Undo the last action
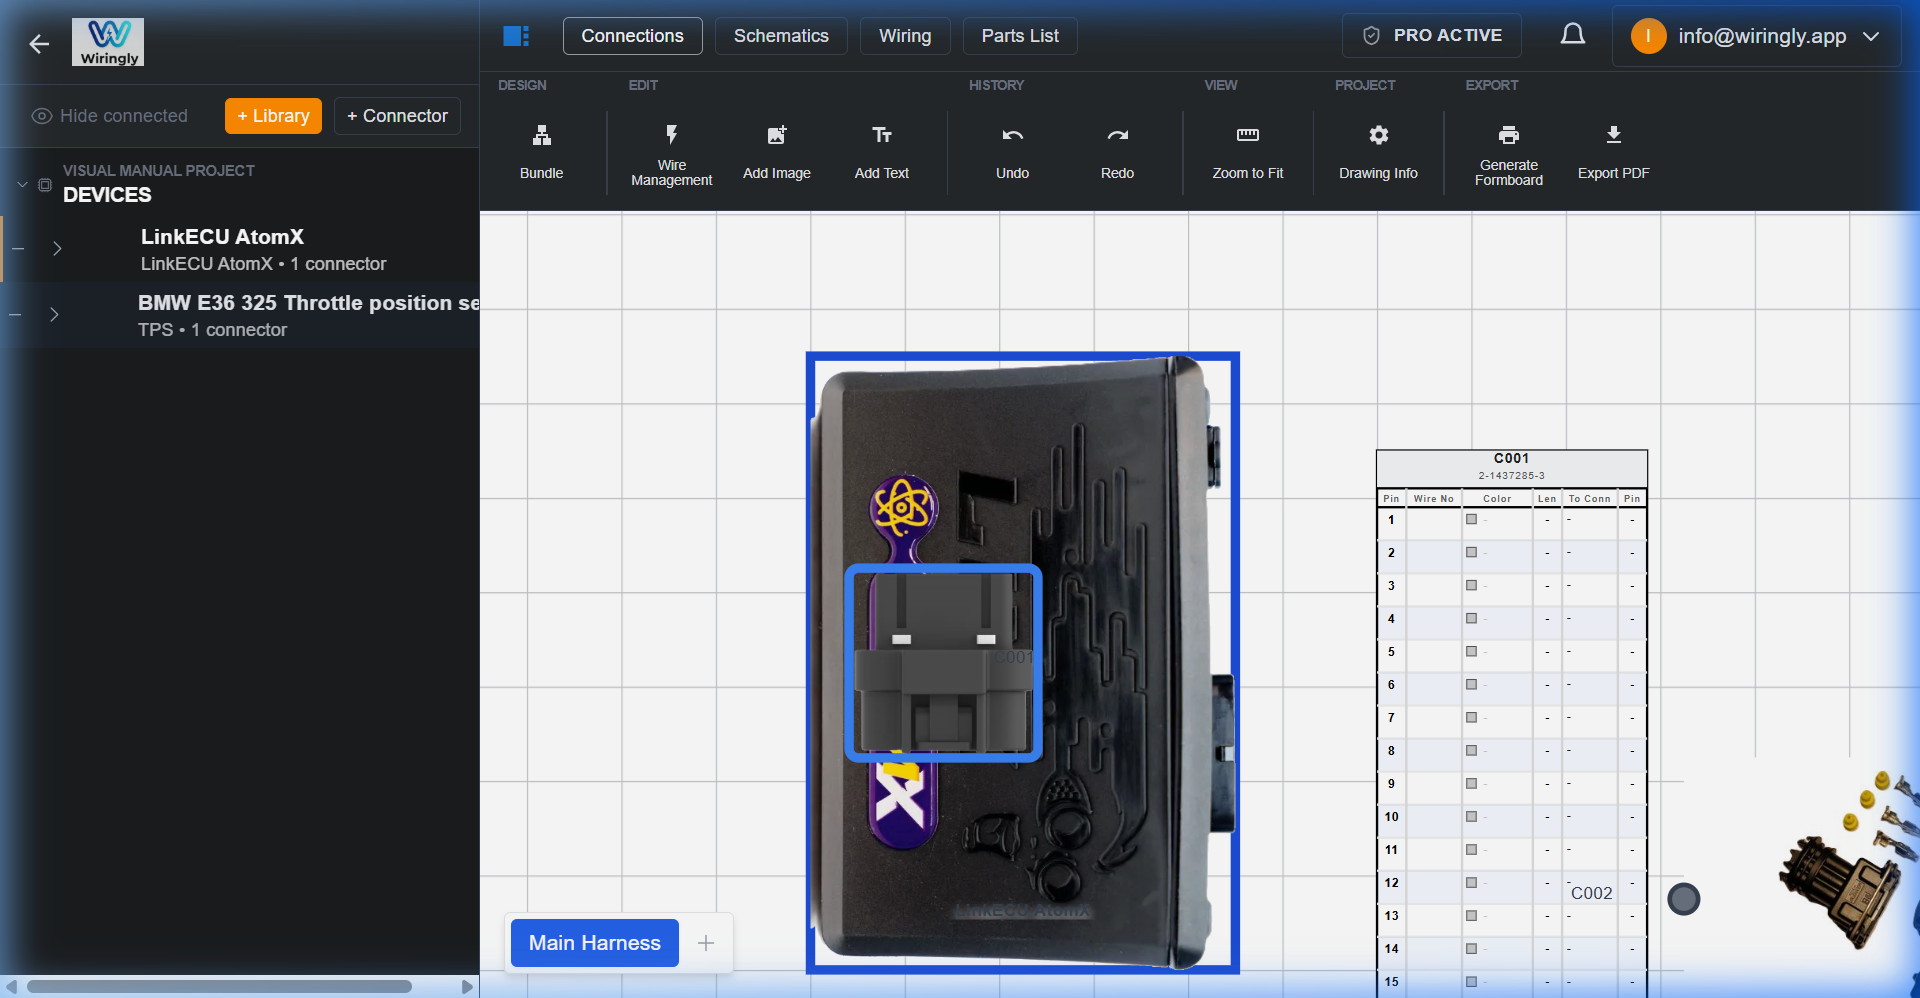 coord(1012,152)
